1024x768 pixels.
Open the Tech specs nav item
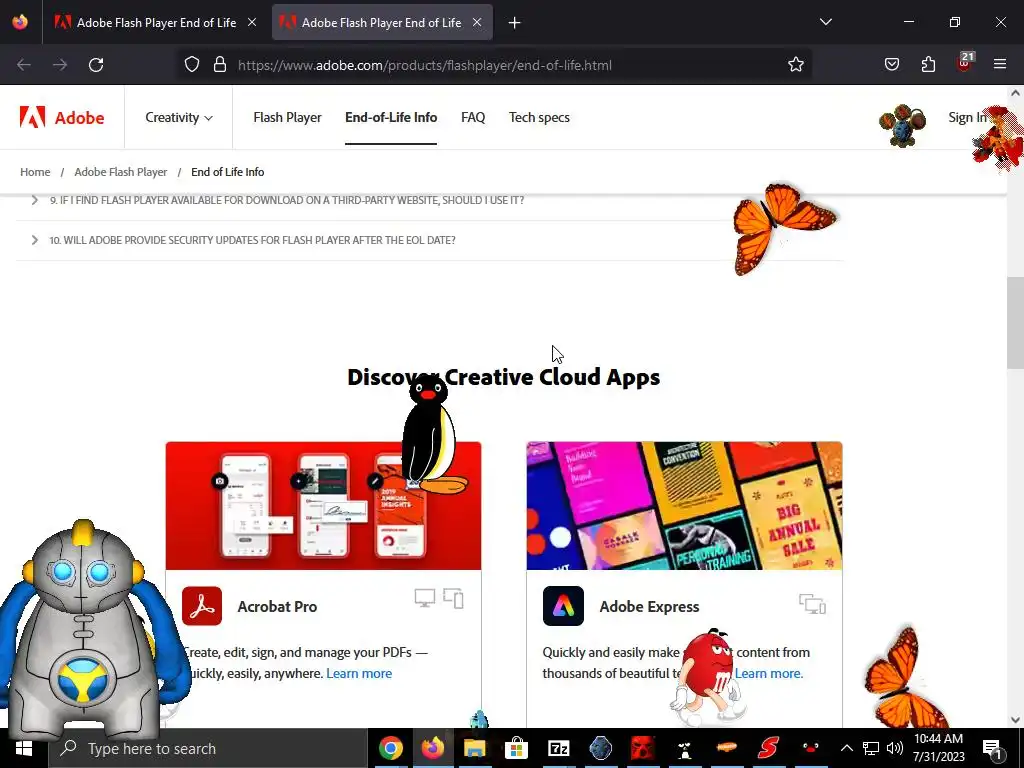point(539,118)
